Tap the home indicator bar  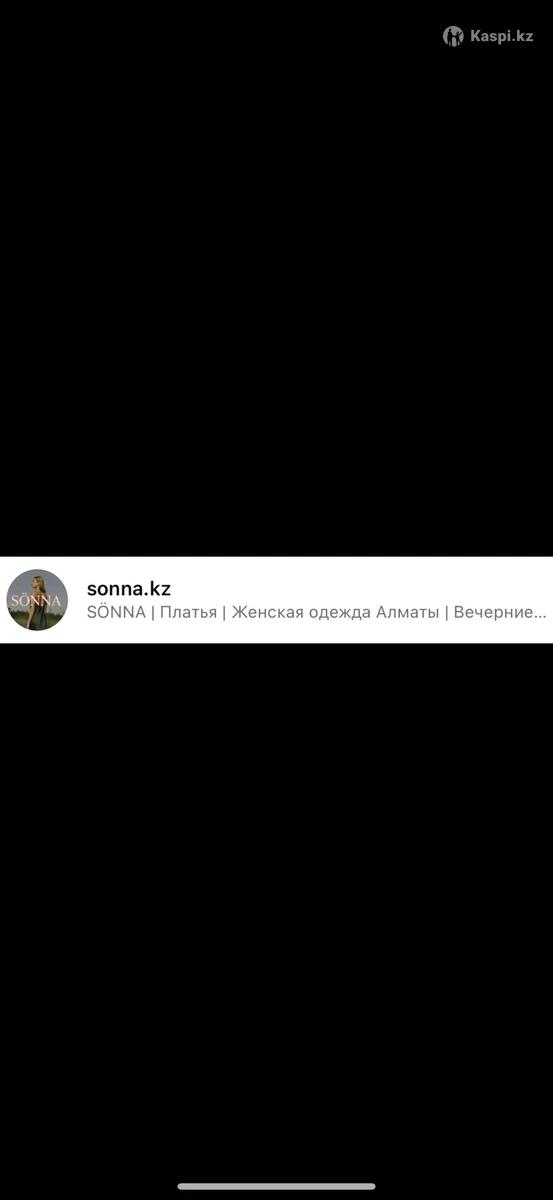(276, 1187)
